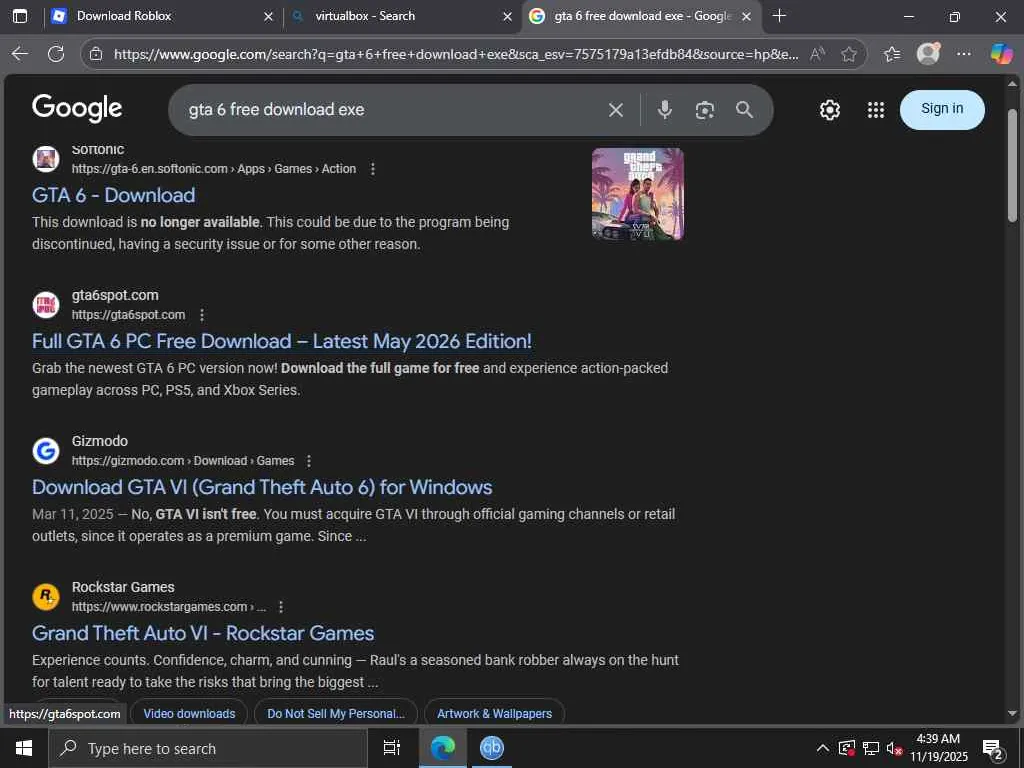Click the scrollbar down arrow
The width and height of the screenshot is (1024, 768).
pyautogui.click(x=1012, y=713)
